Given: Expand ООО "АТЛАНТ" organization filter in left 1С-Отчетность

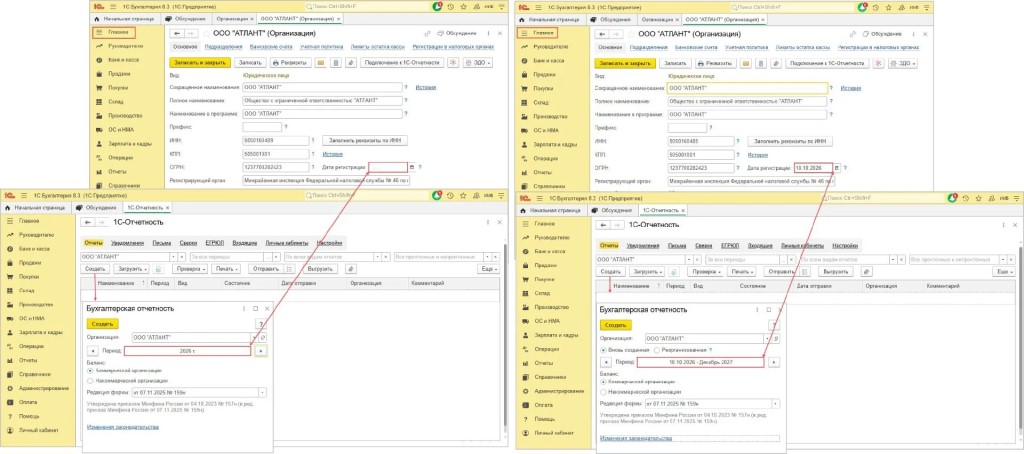Looking at the screenshot, I should pos(174,257).
